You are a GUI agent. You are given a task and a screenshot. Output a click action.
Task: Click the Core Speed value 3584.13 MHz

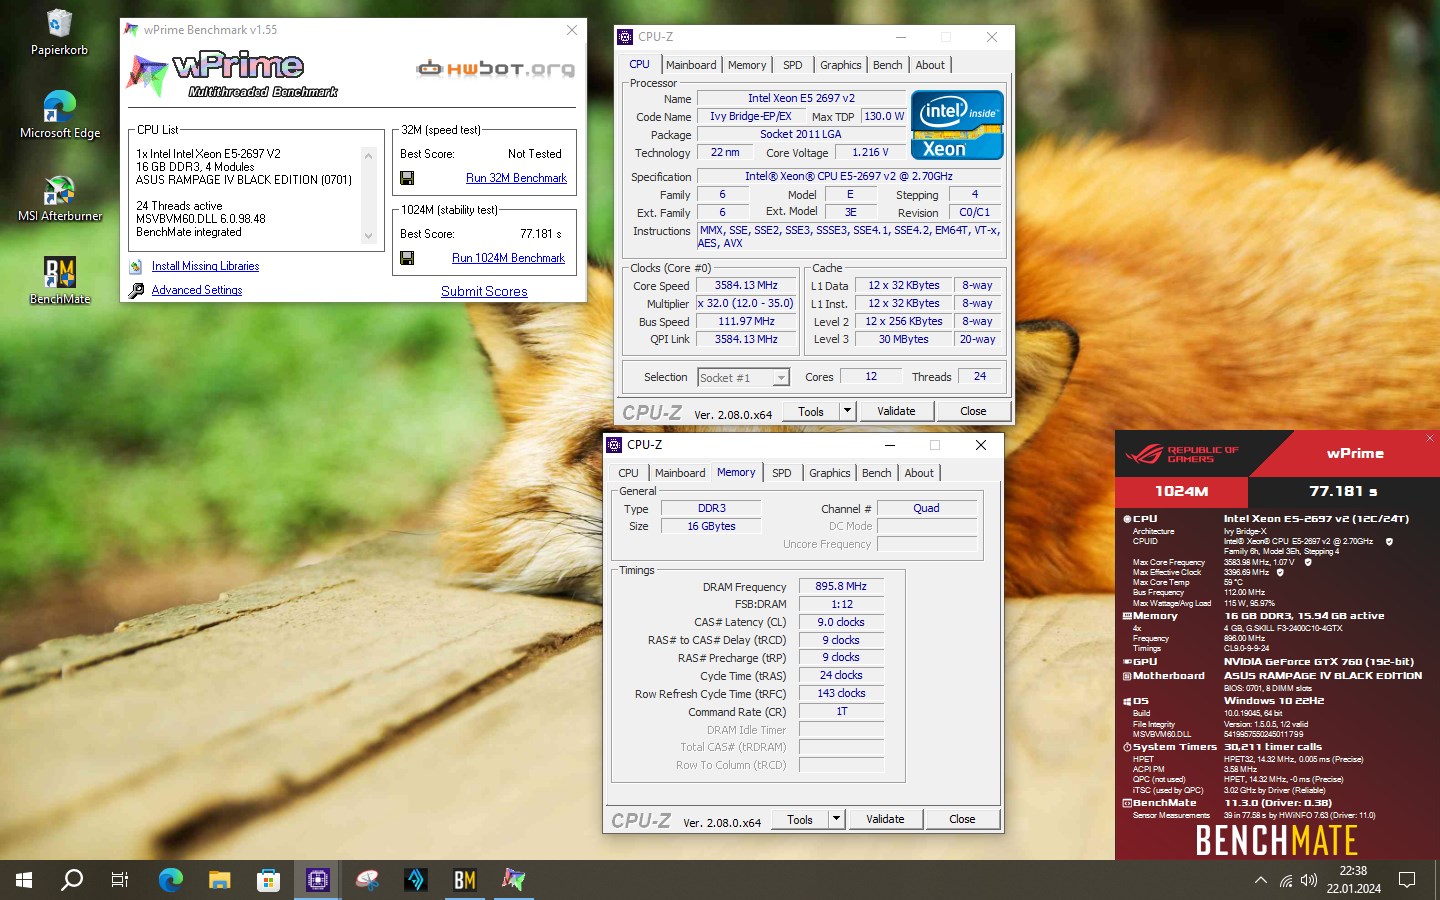click(746, 285)
